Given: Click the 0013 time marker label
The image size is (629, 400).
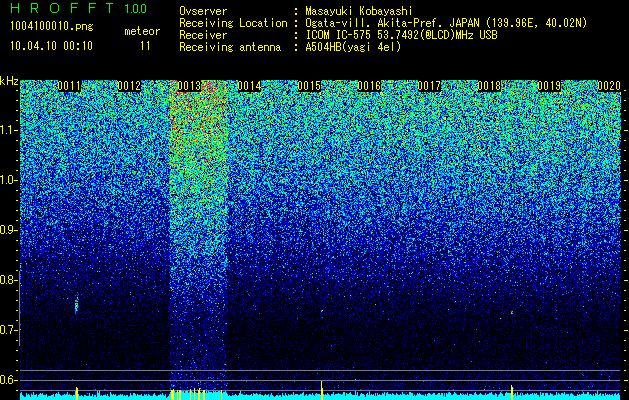Looking at the screenshot, I should tap(189, 86).
